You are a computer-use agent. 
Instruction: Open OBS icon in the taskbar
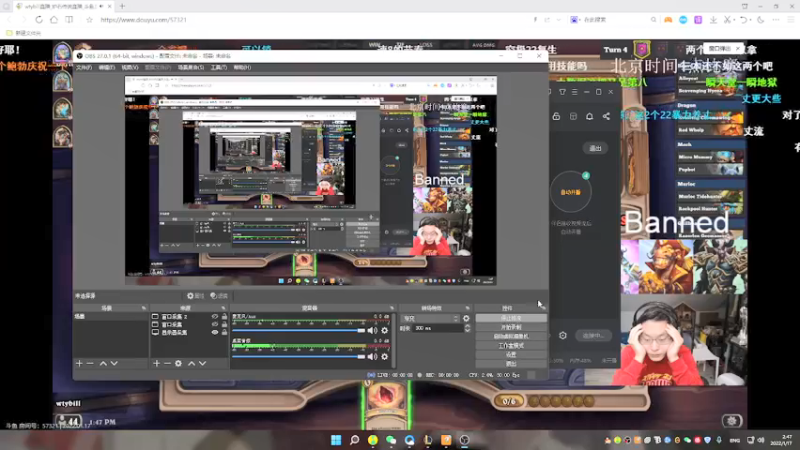[x=464, y=440]
